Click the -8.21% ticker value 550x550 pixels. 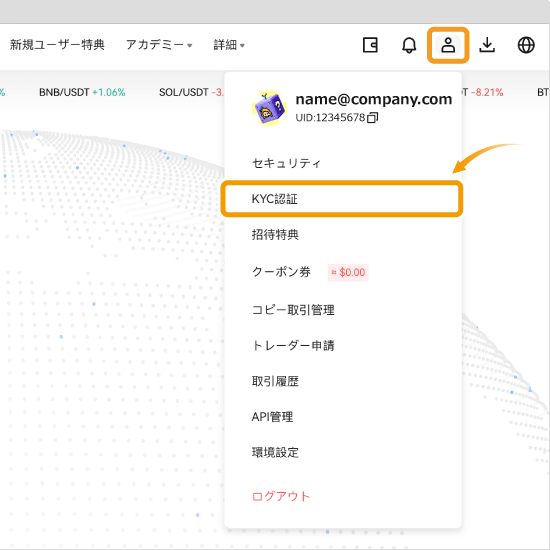(487, 92)
